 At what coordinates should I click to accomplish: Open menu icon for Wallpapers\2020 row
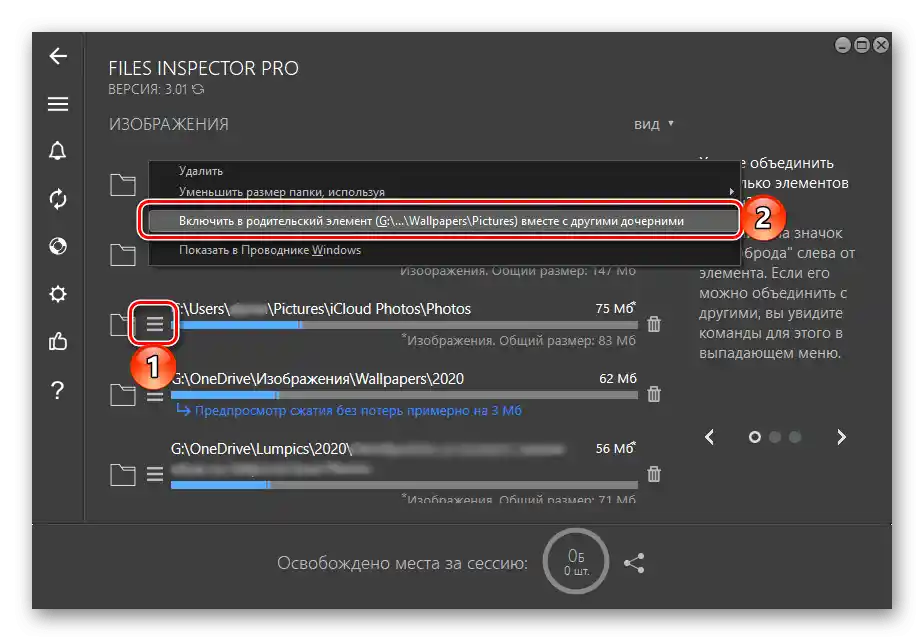click(155, 396)
